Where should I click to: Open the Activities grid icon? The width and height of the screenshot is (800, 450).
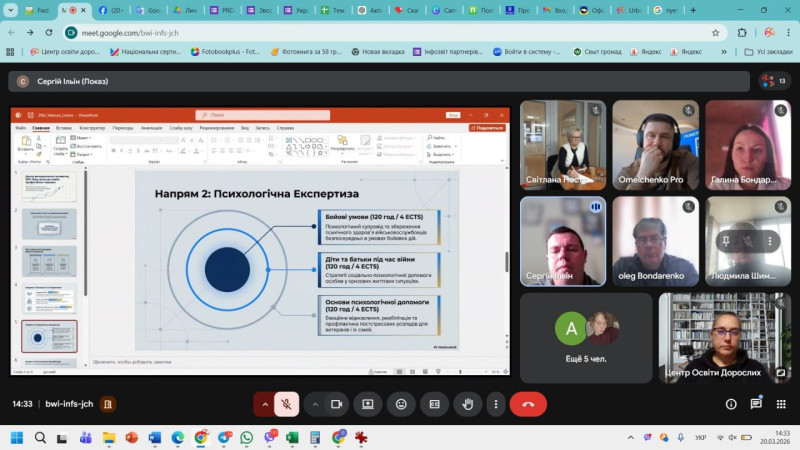coord(781,404)
